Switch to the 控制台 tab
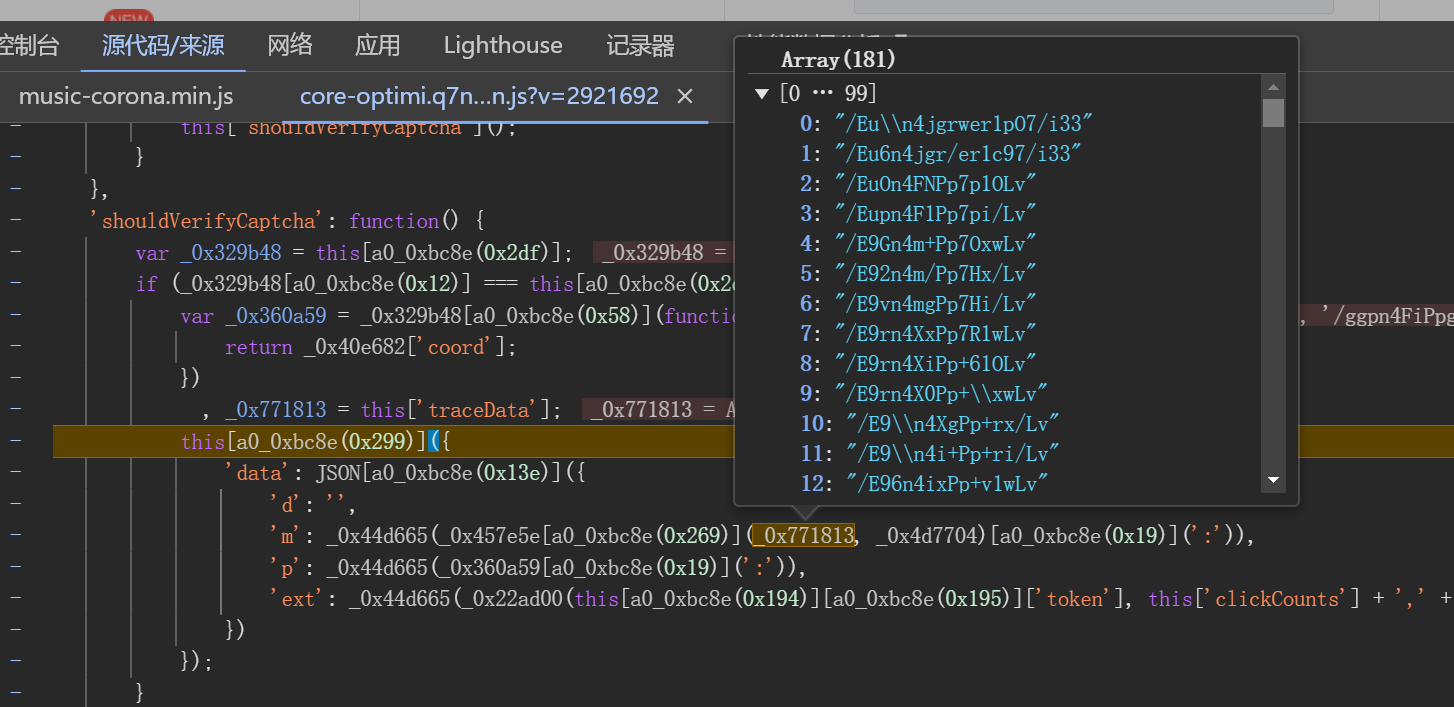 coord(28,45)
